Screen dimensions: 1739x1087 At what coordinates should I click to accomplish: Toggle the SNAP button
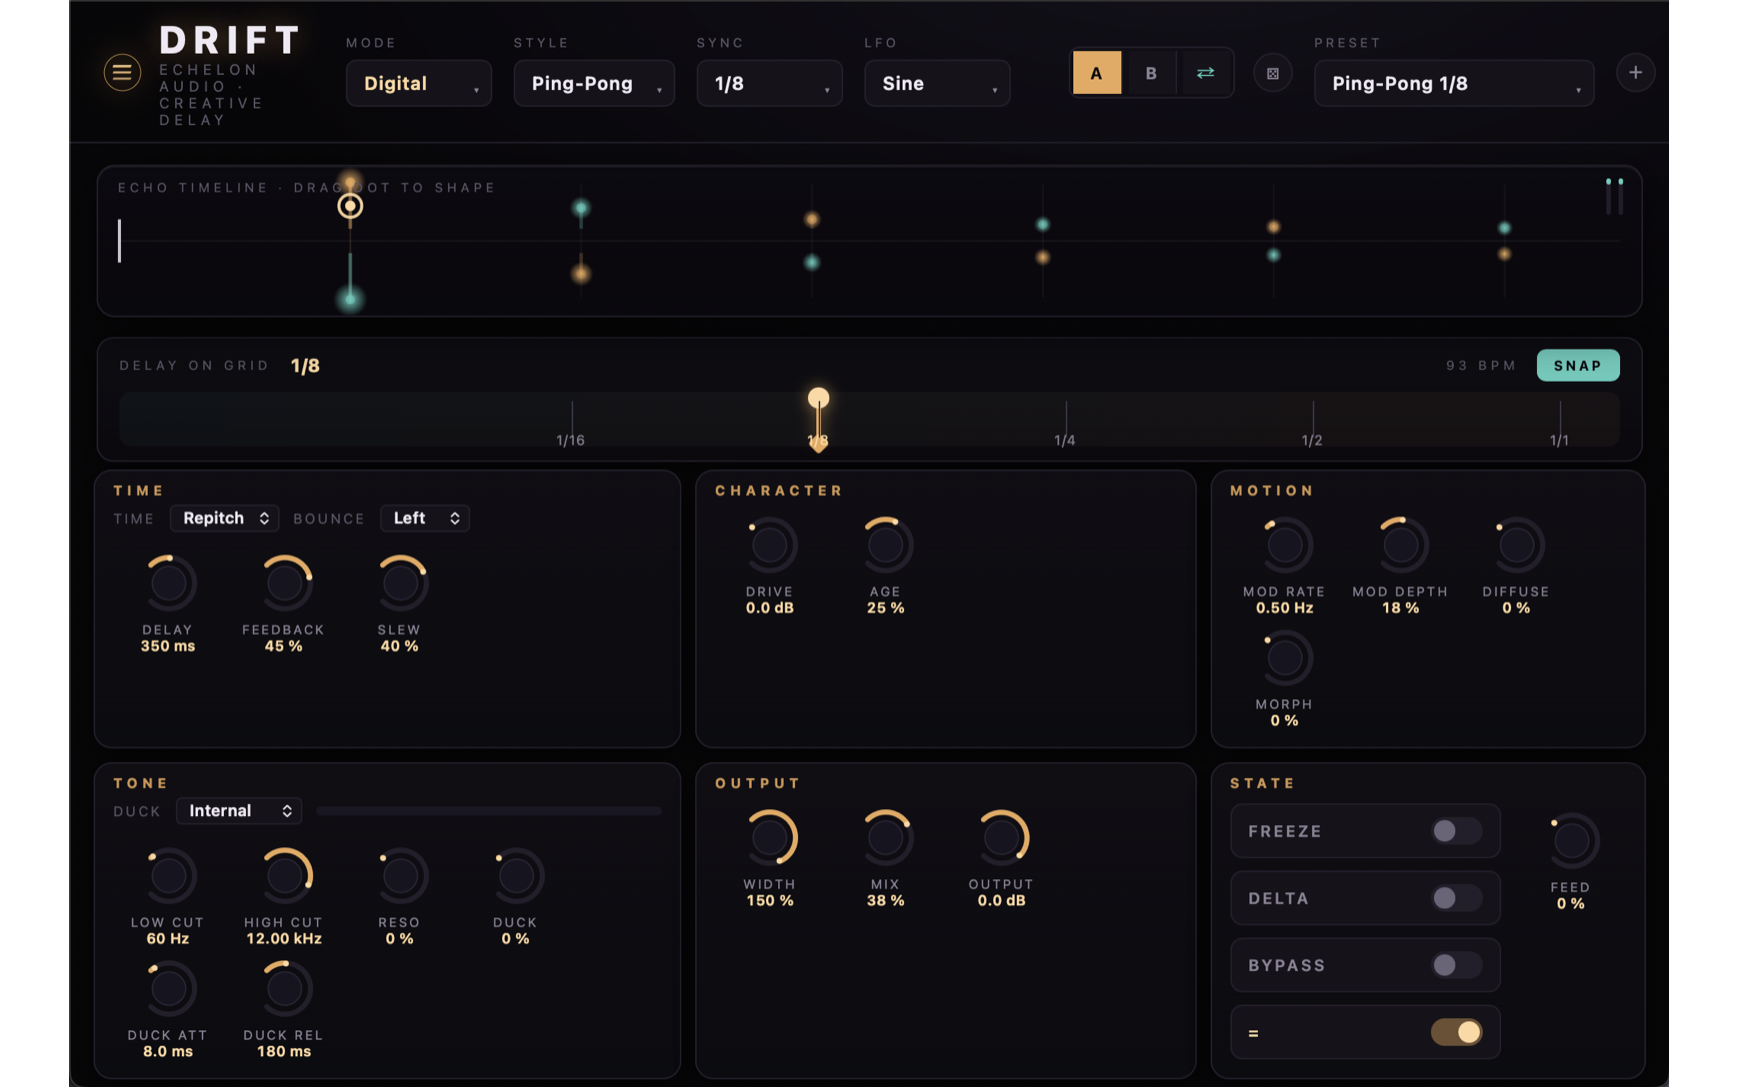tap(1578, 365)
